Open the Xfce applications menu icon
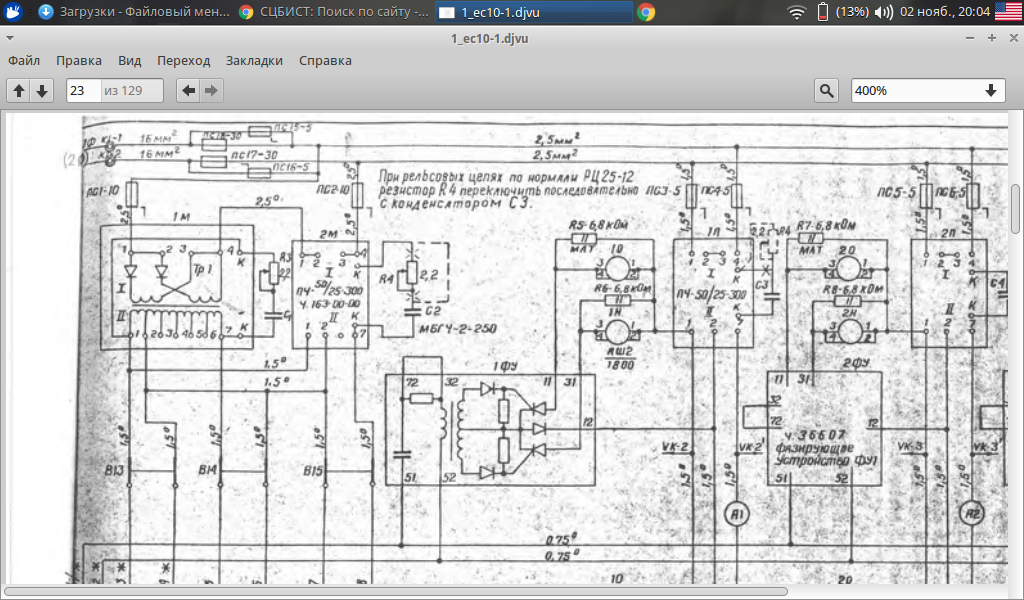 coord(14,12)
